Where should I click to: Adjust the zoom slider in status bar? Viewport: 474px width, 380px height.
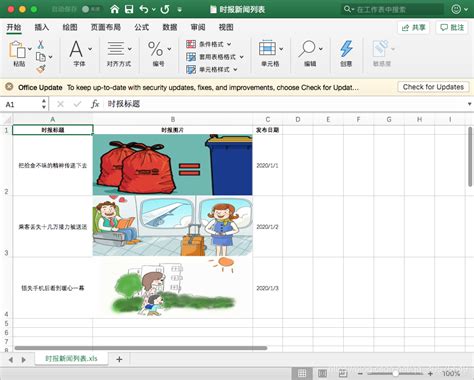(395, 374)
